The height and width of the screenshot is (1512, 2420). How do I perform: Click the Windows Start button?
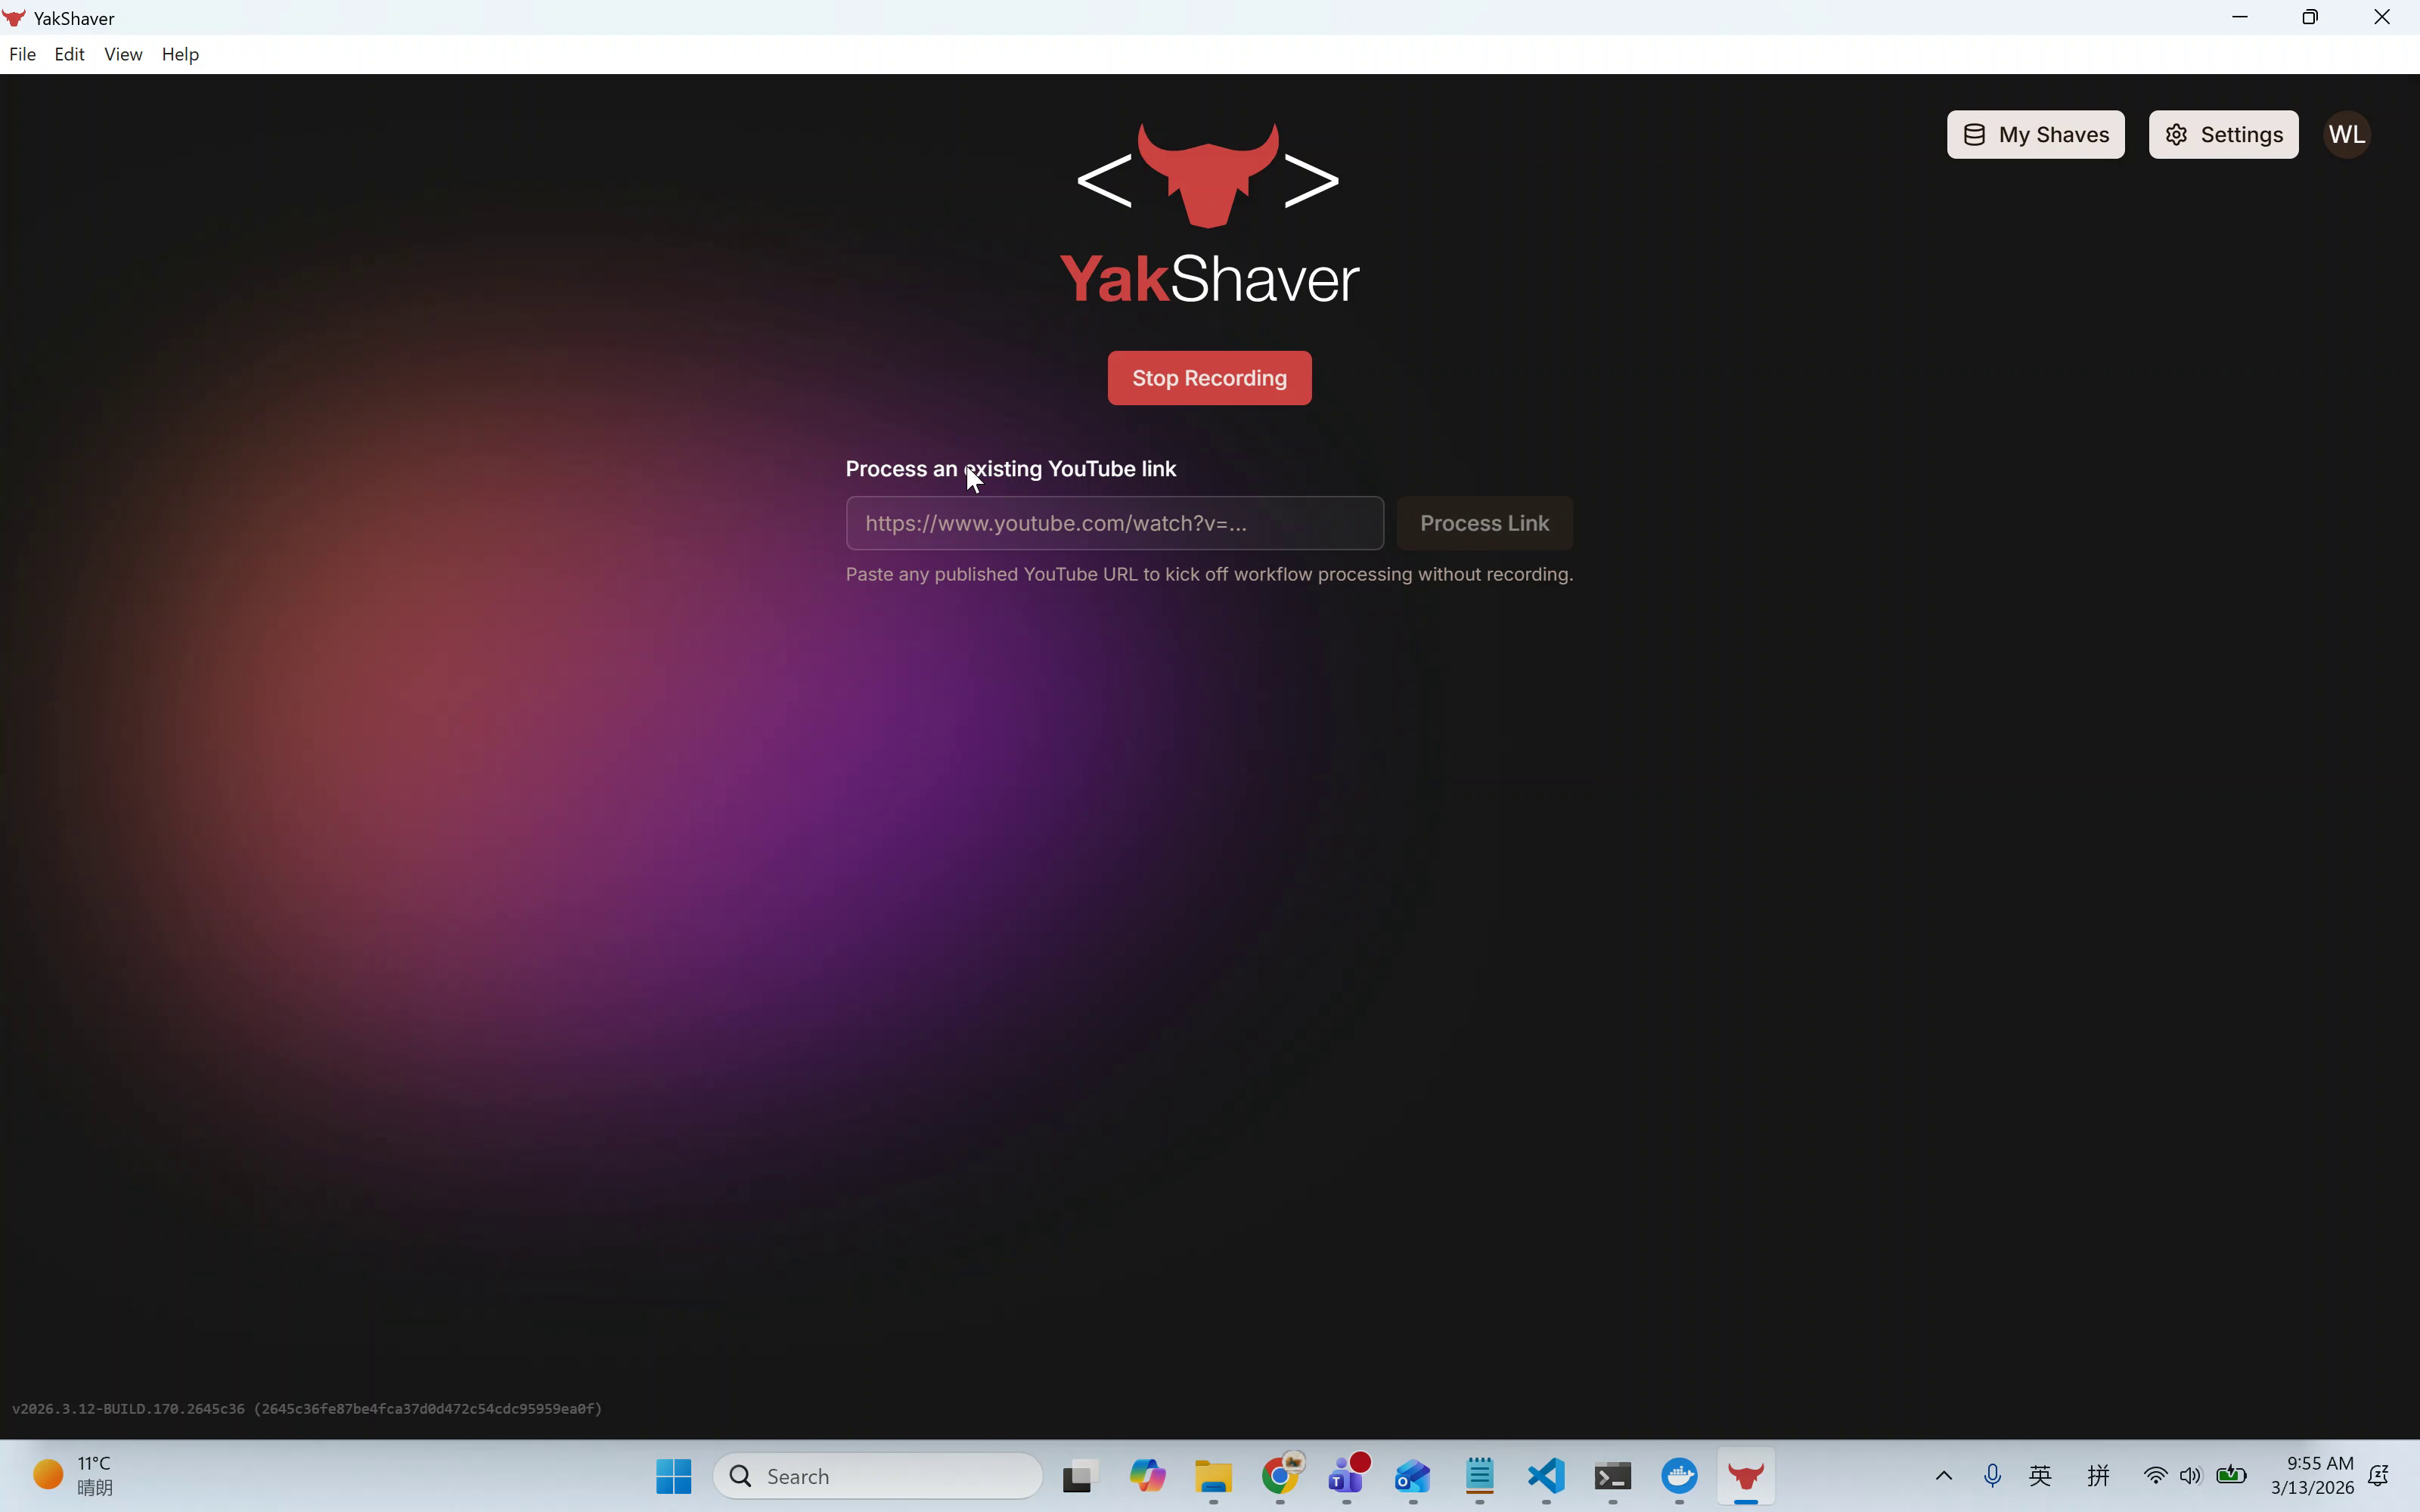coord(673,1476)
